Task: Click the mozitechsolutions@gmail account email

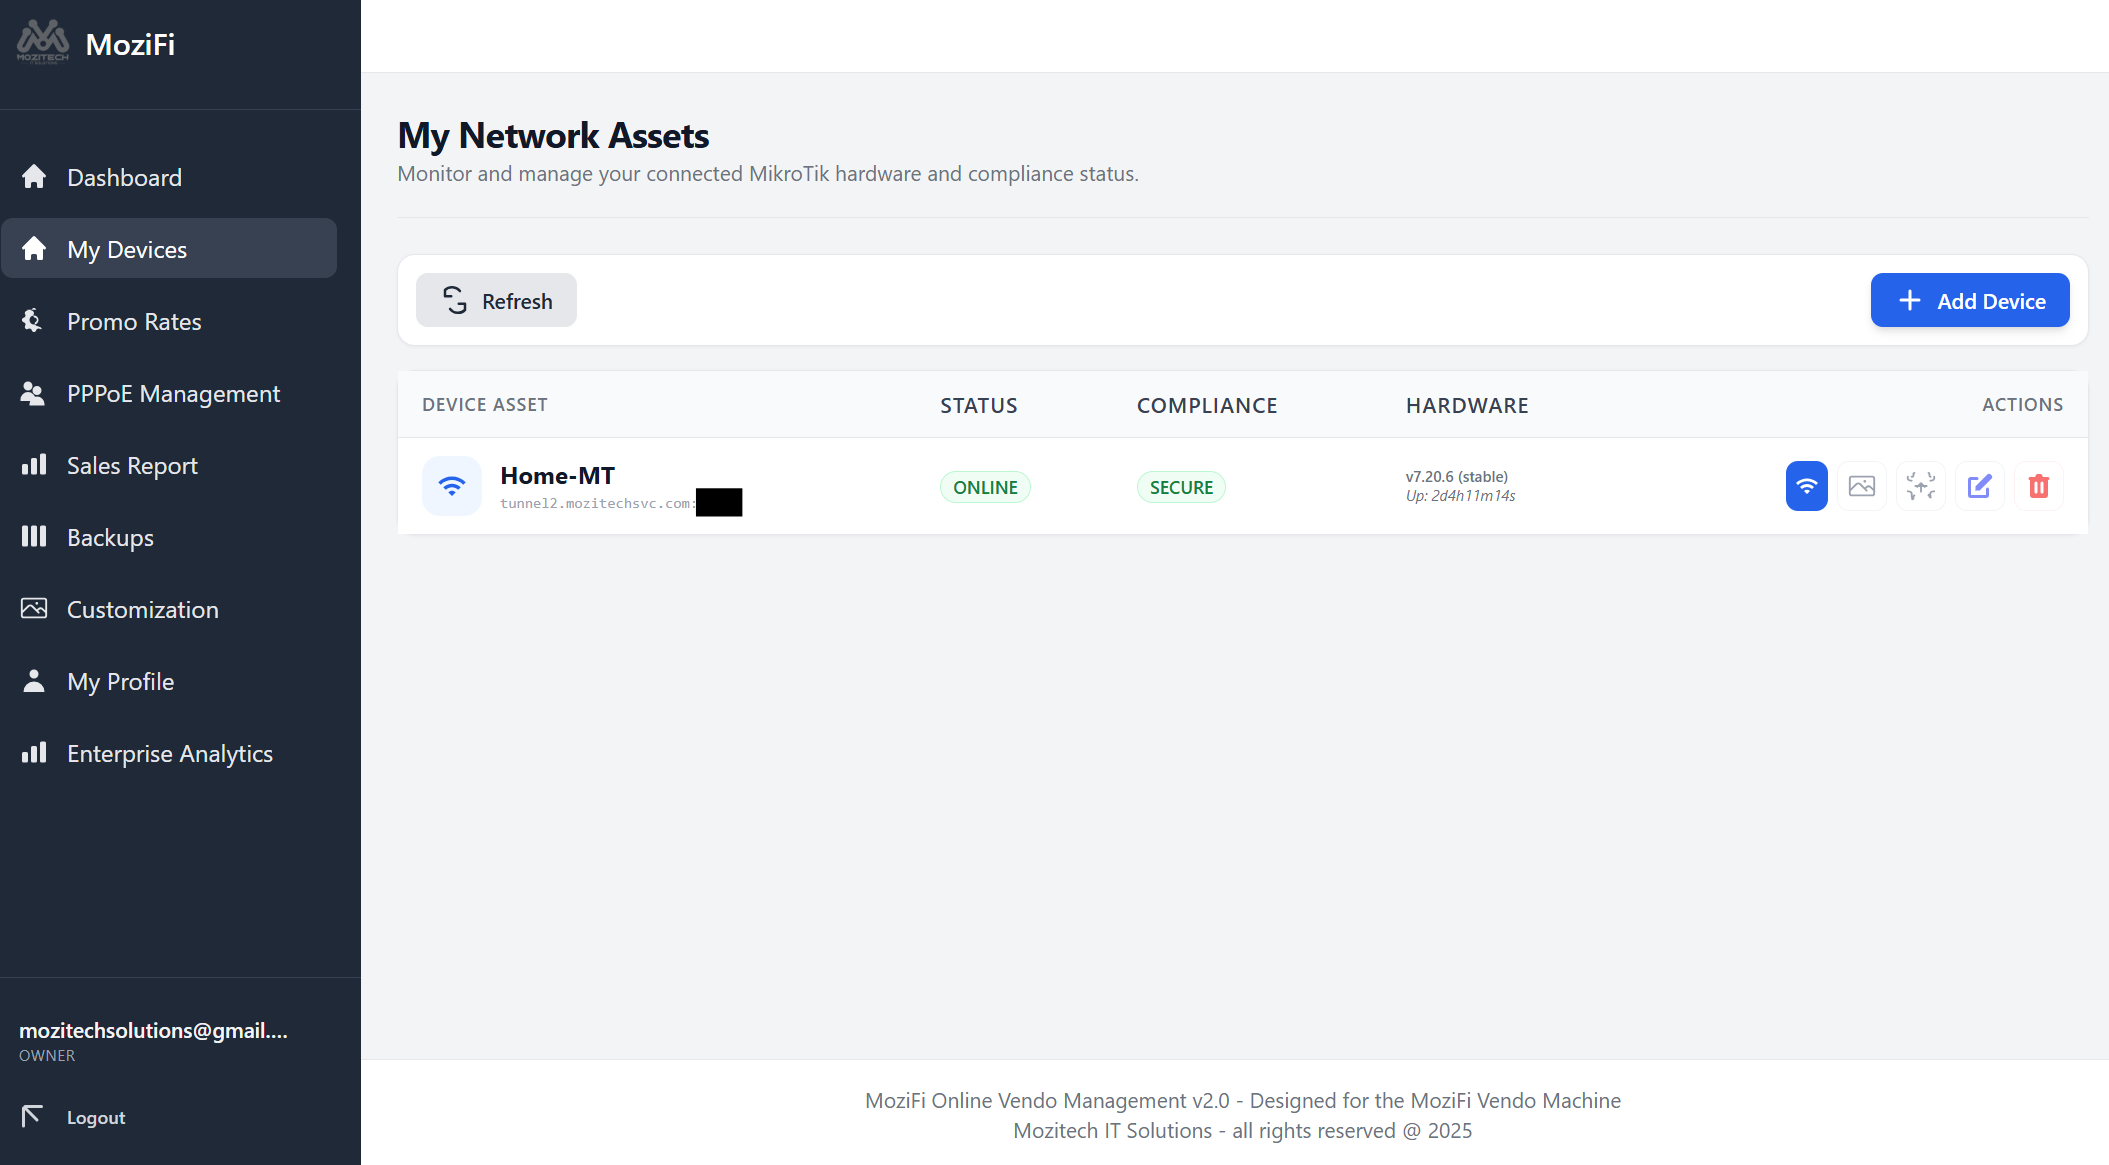Action: coord(153,1030)
